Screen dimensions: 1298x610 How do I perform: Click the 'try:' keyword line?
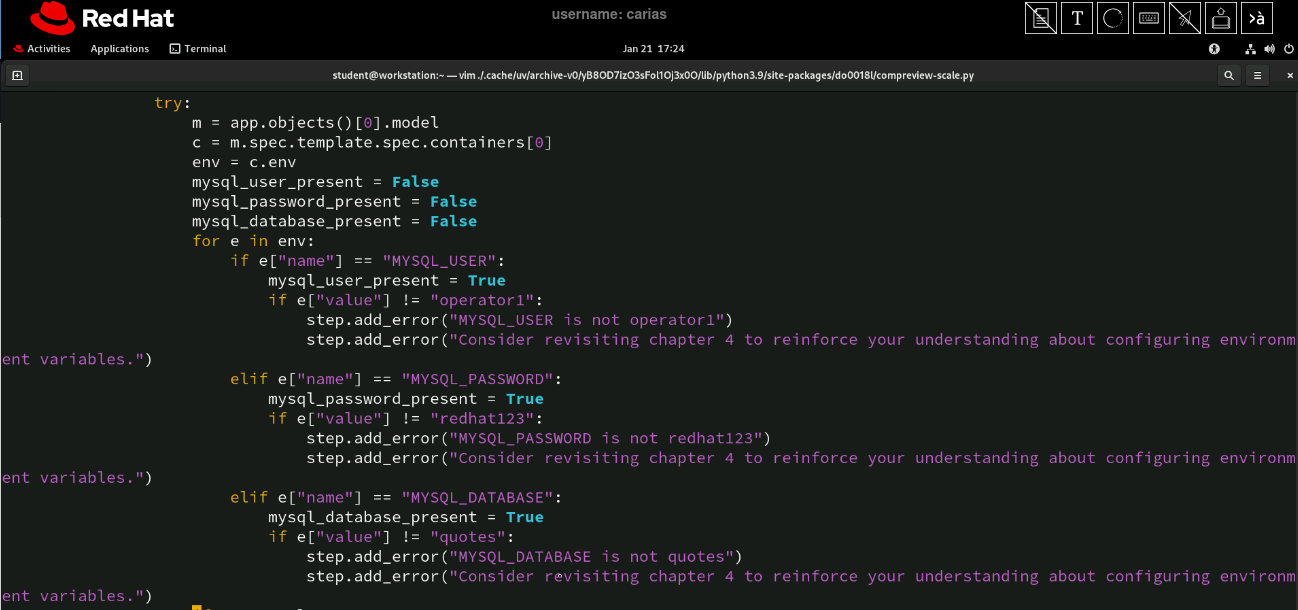pos(172,103)
